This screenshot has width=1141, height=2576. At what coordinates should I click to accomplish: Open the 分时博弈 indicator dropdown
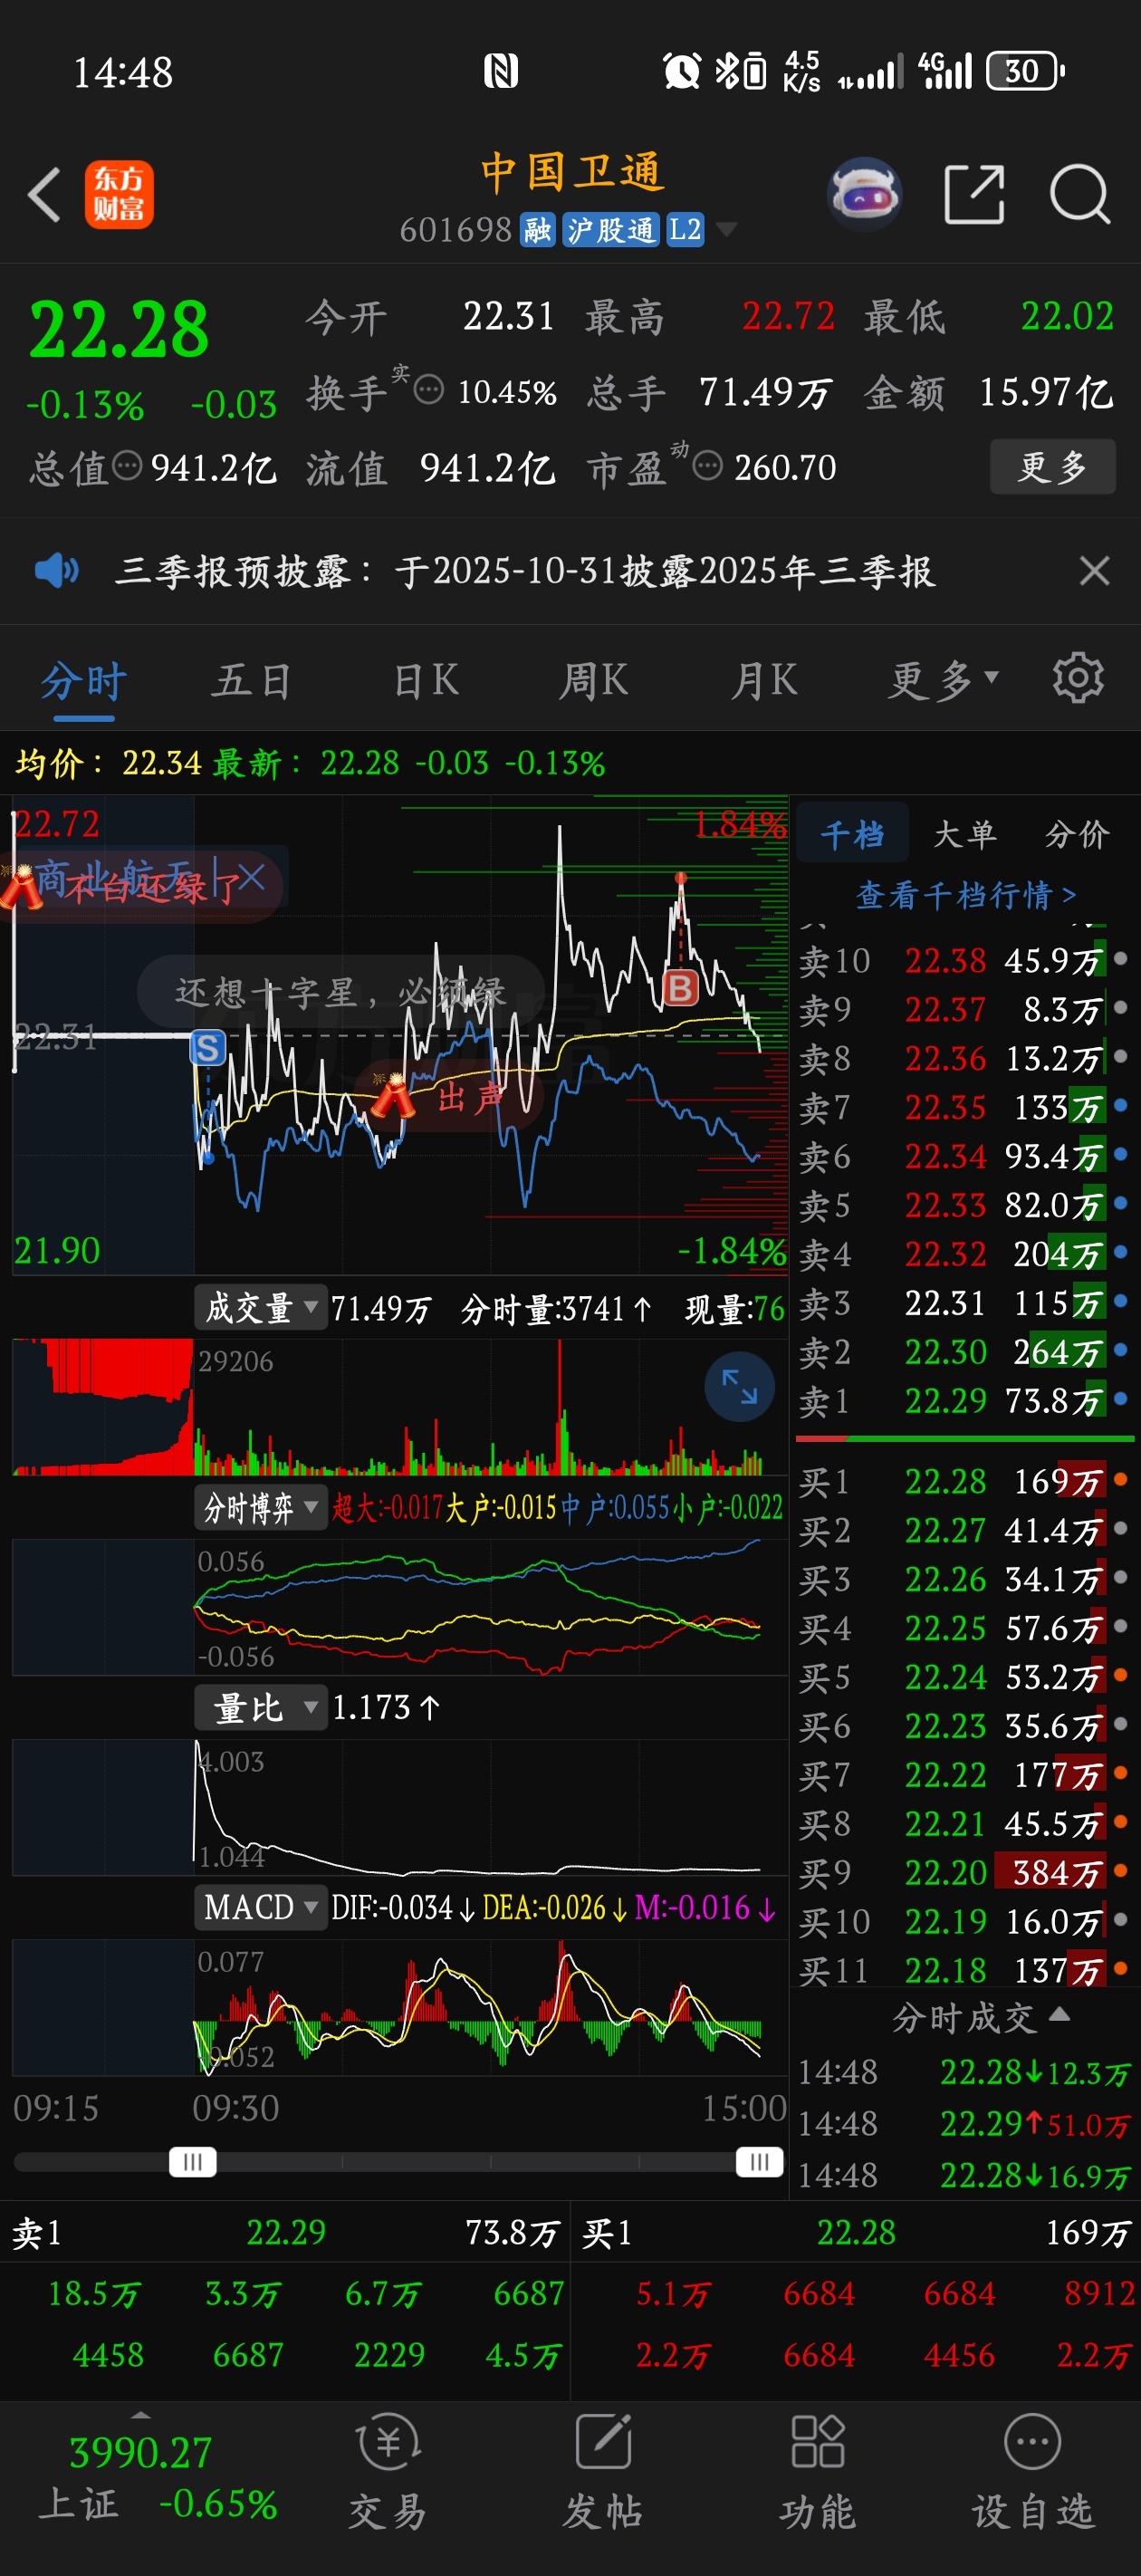click(261, 1507)
